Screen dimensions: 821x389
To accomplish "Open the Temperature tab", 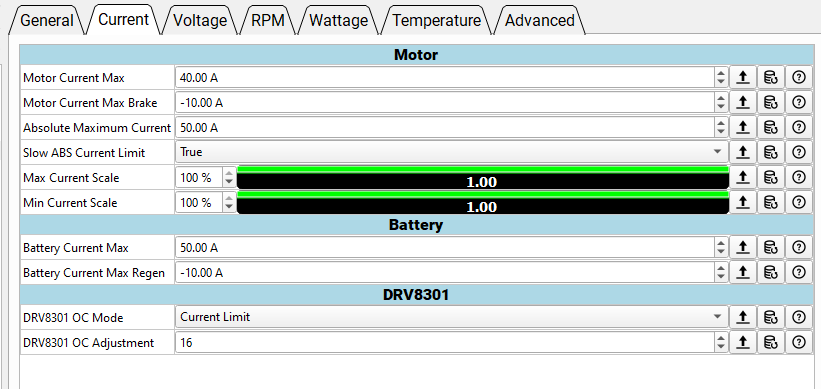I will [436, 20].
